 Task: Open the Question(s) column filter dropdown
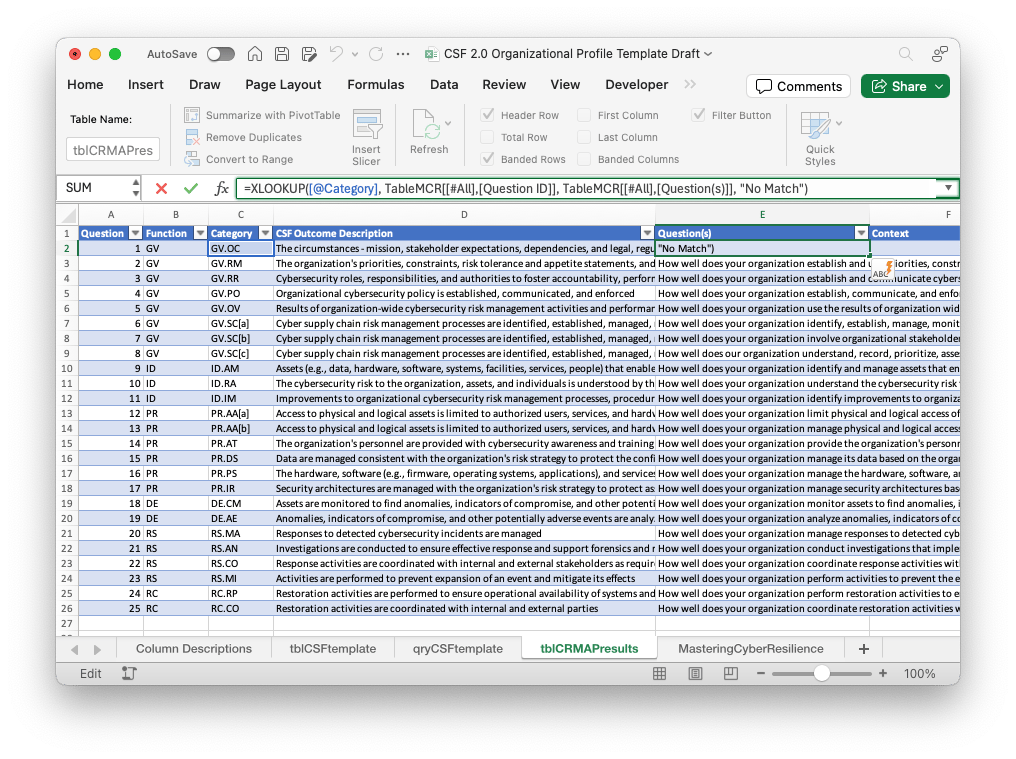861,233
